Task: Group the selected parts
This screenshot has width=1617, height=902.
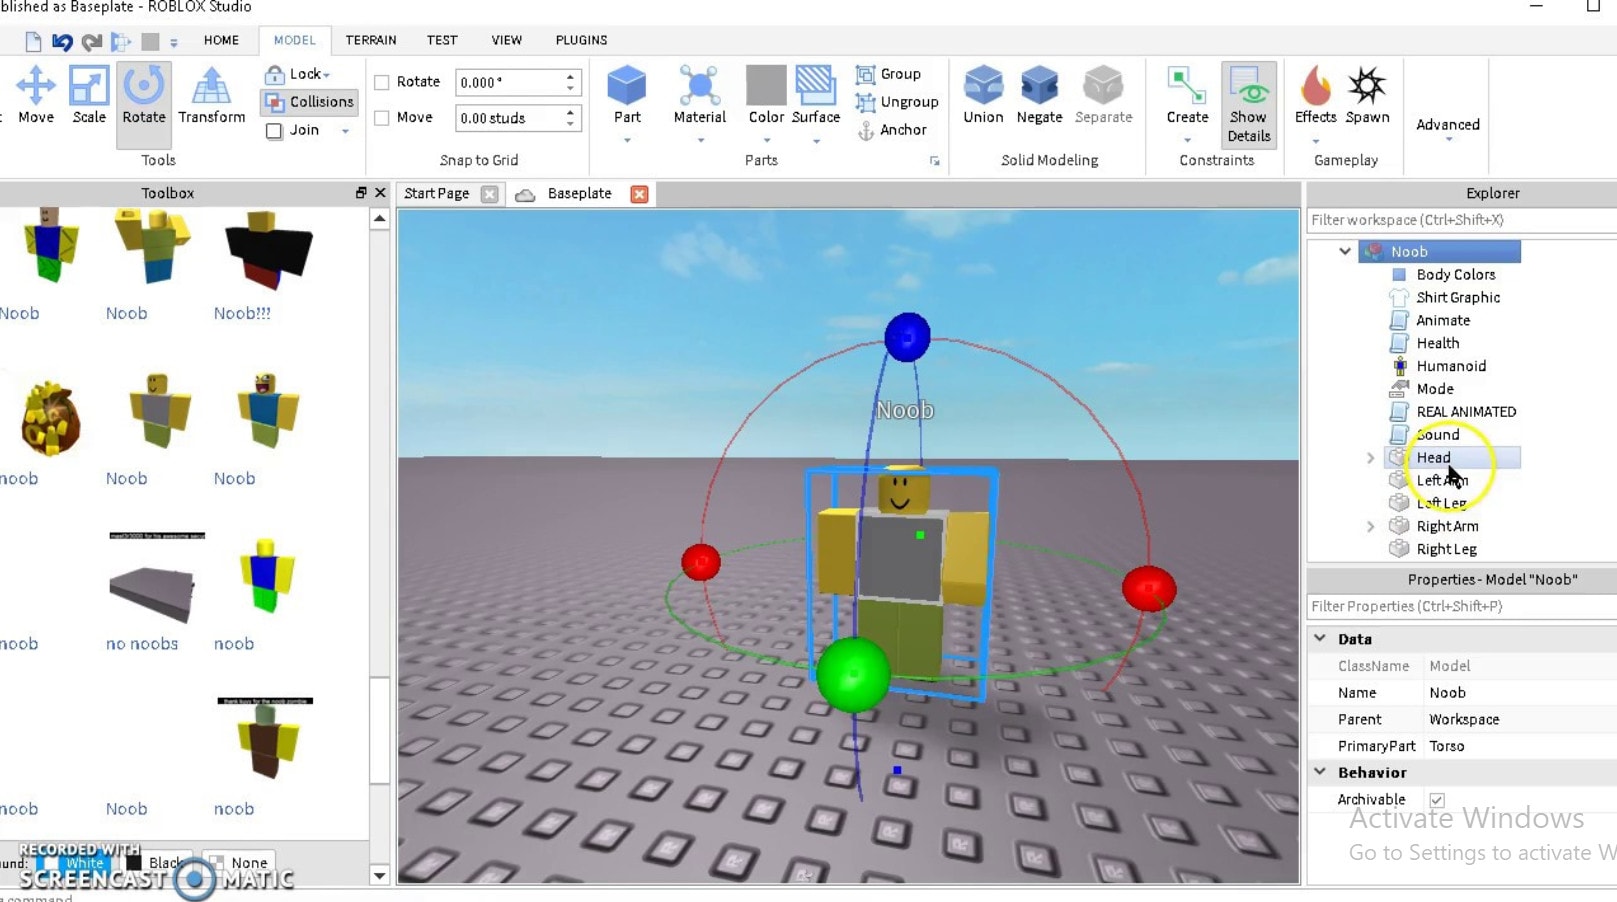Action: click(888, 74)
